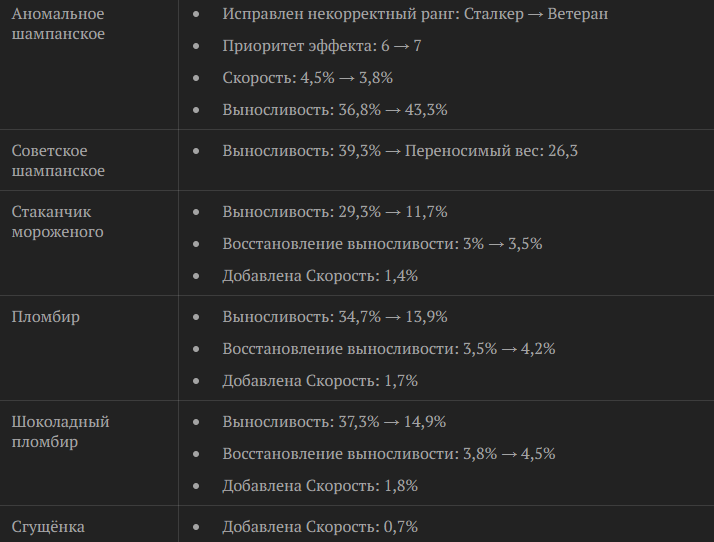The width and height of the screenshot is (714, 542).
Task: Select the line "Сталкер → Ветеран" rank fix
Action: coord(415,14)
